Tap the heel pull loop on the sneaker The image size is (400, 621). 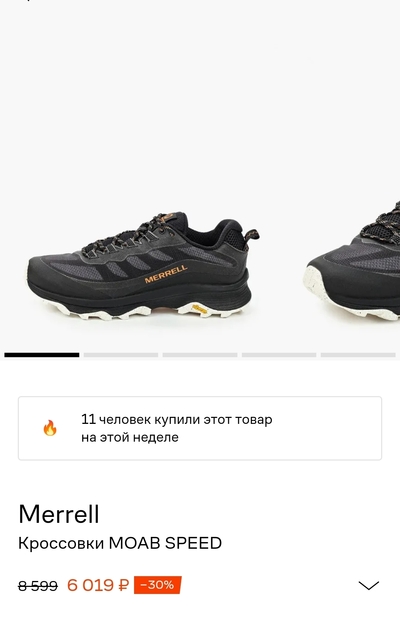251,235
